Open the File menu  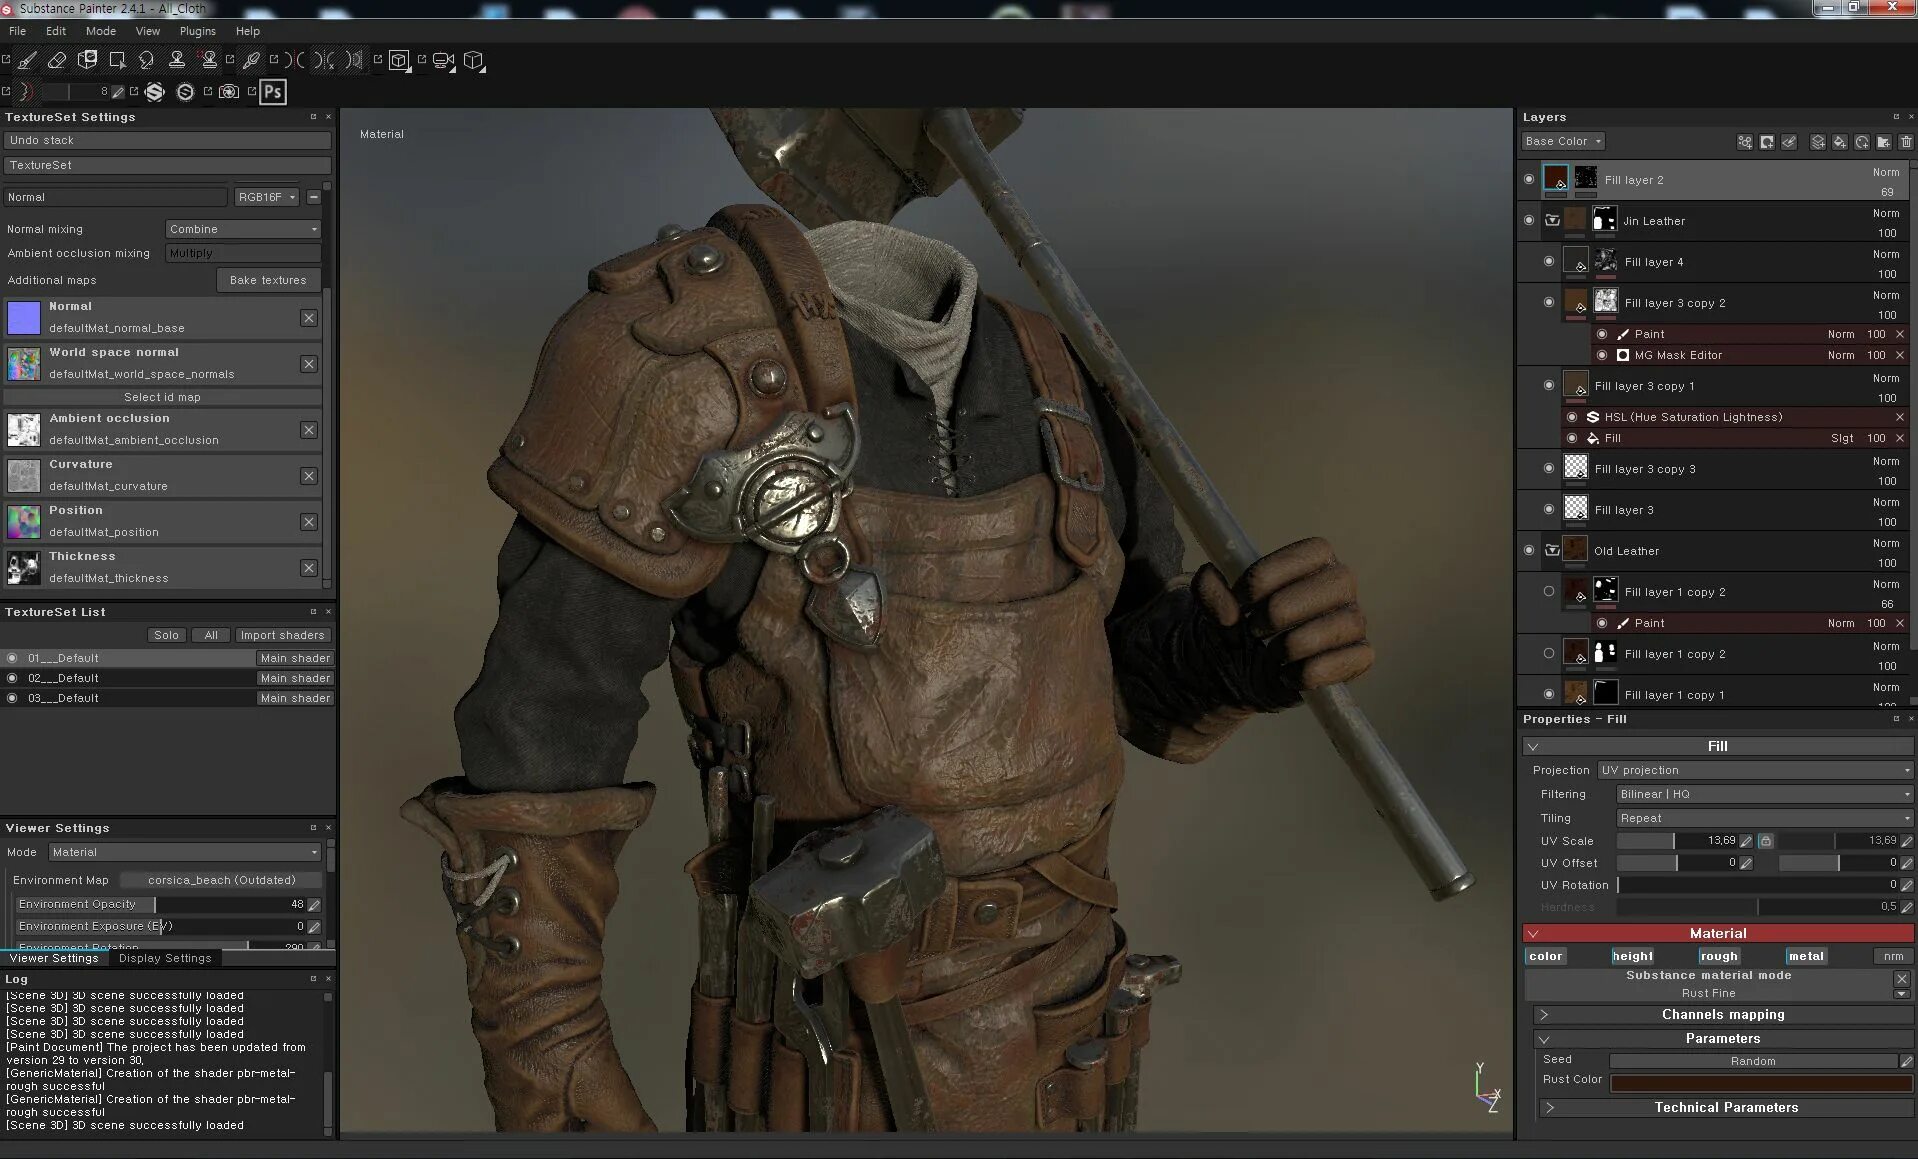coord(18,31)
